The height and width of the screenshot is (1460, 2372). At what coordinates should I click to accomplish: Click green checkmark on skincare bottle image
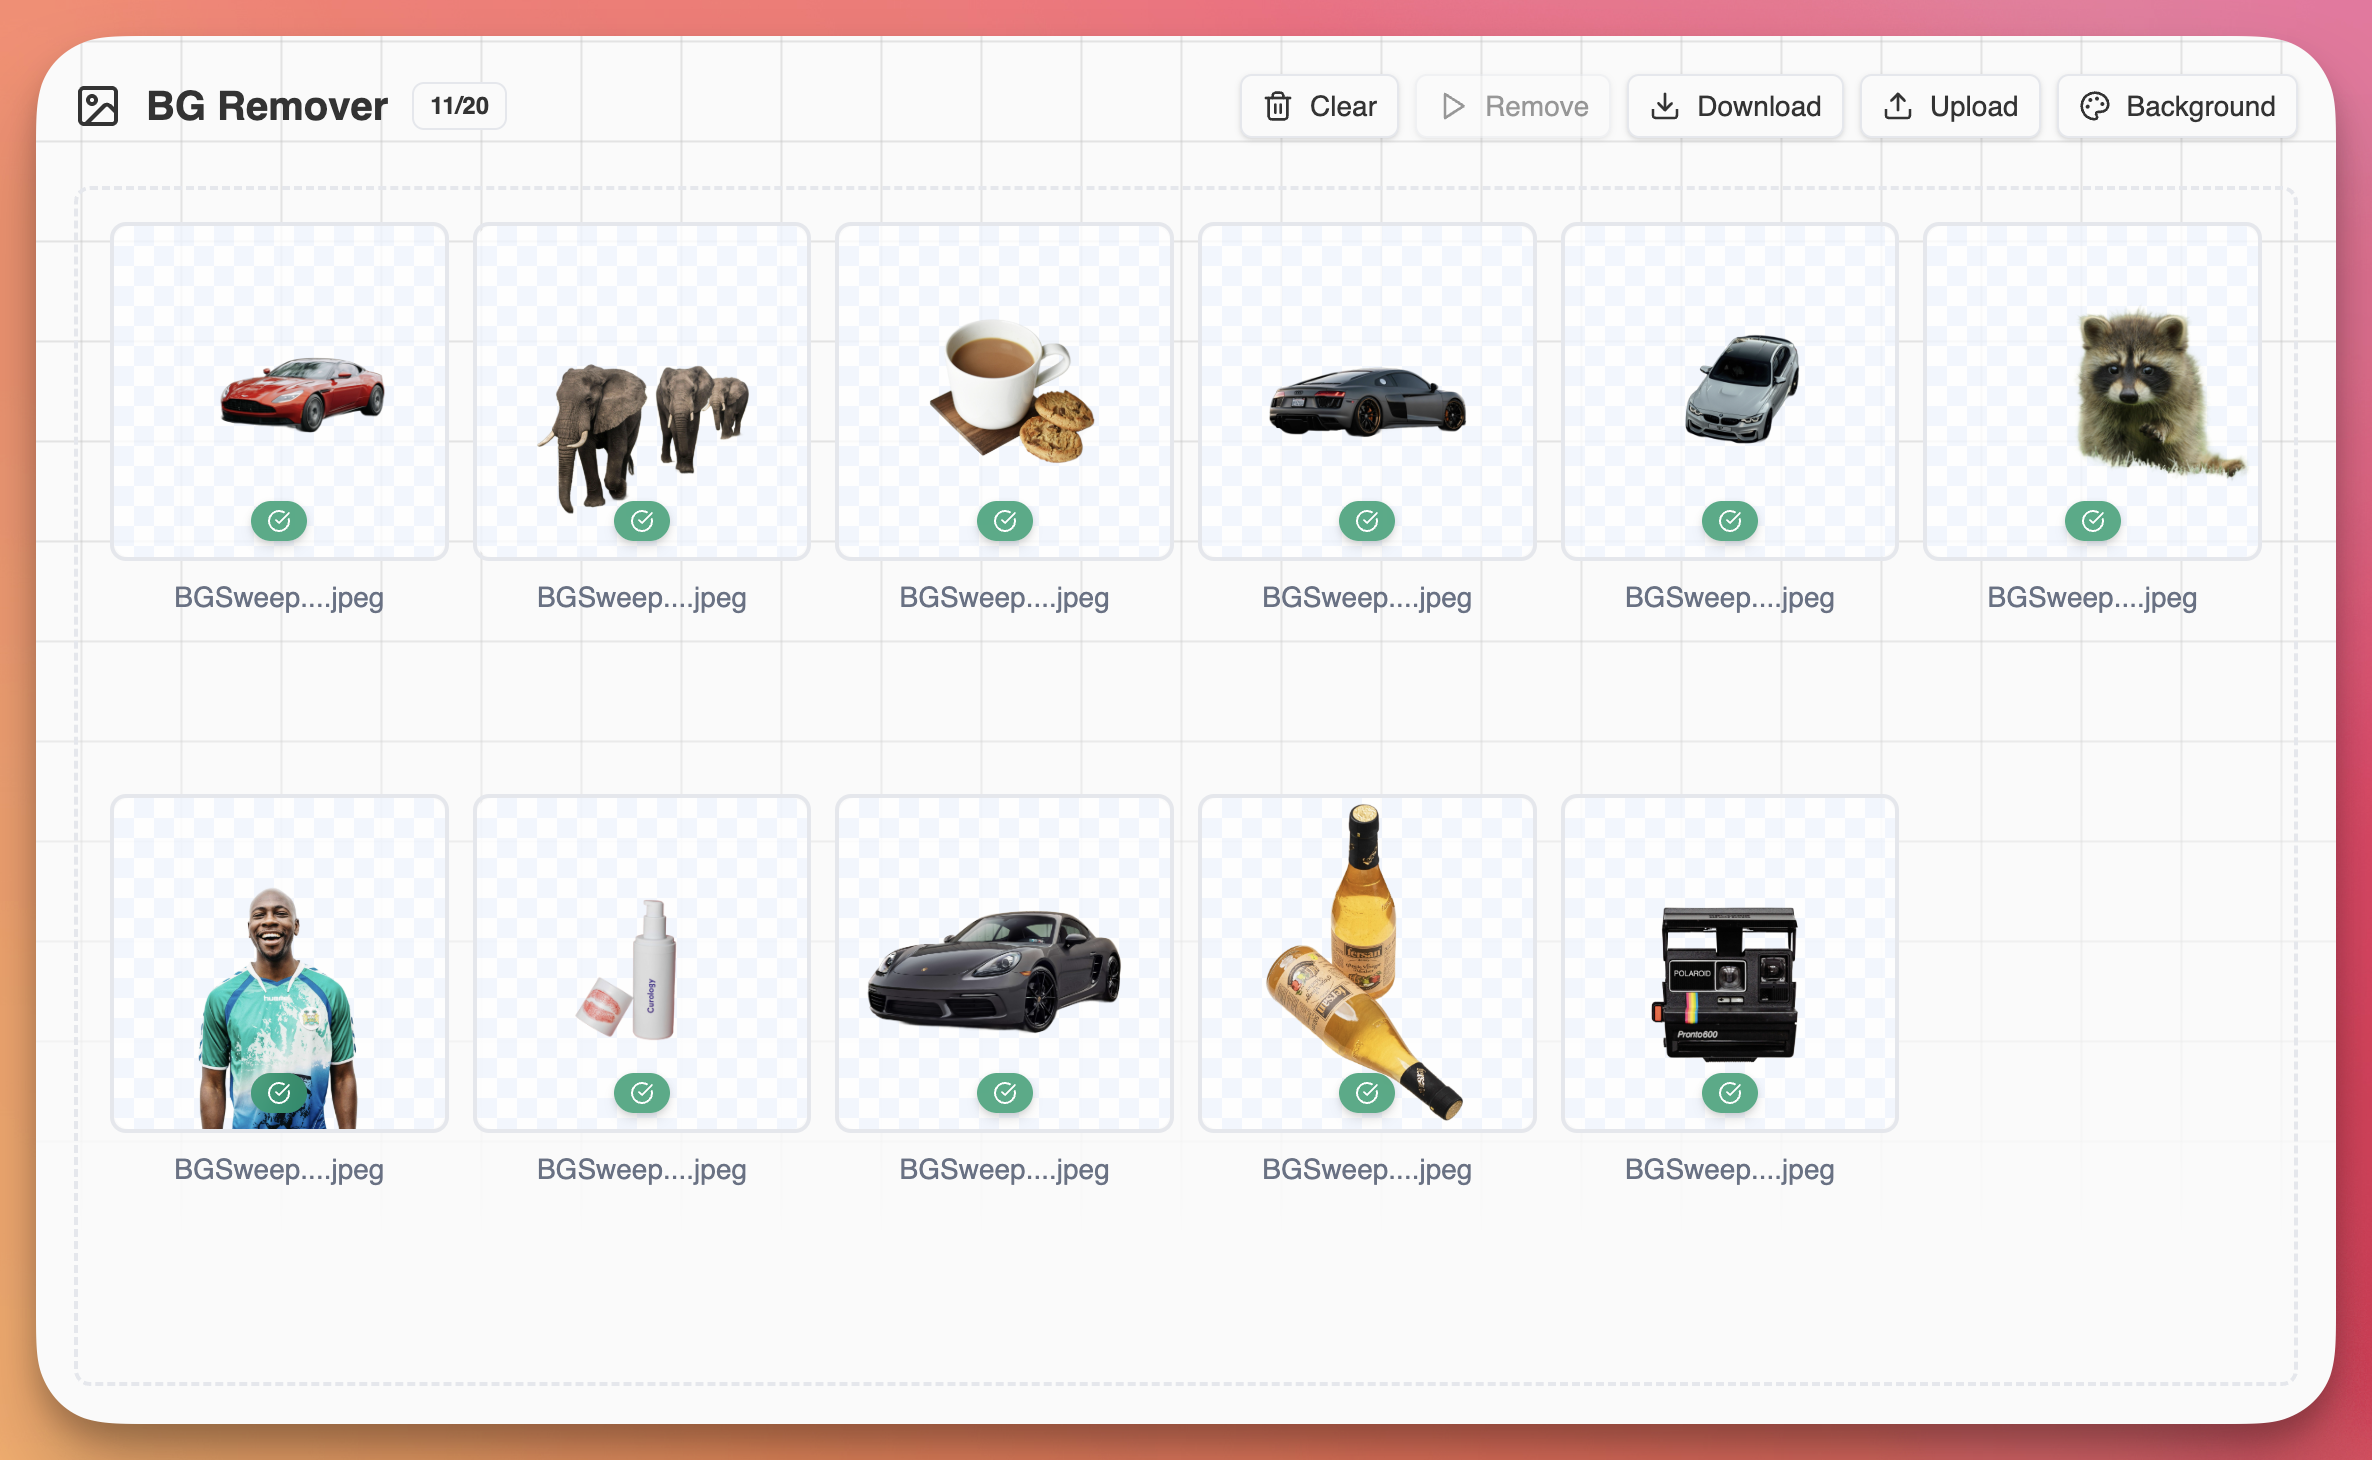(x=642, y=1093)
